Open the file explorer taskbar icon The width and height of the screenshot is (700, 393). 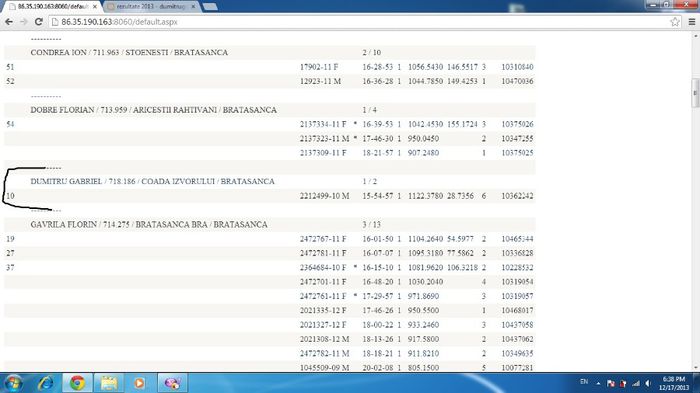pyautogui.click(x=108, y=383)
